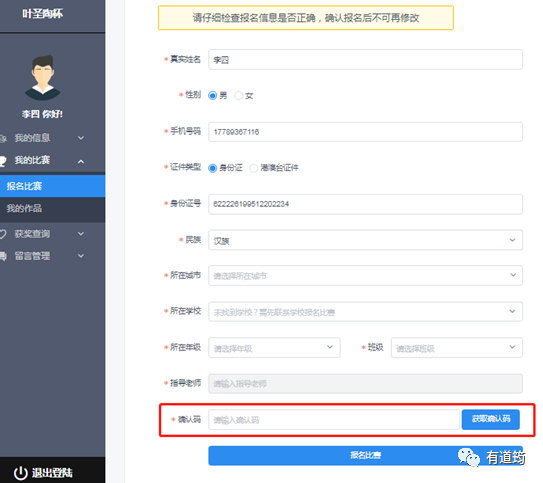Open the 民族 dropdown showing 汉族
This screenshot has height=483, width=543.
click(365, 240)
